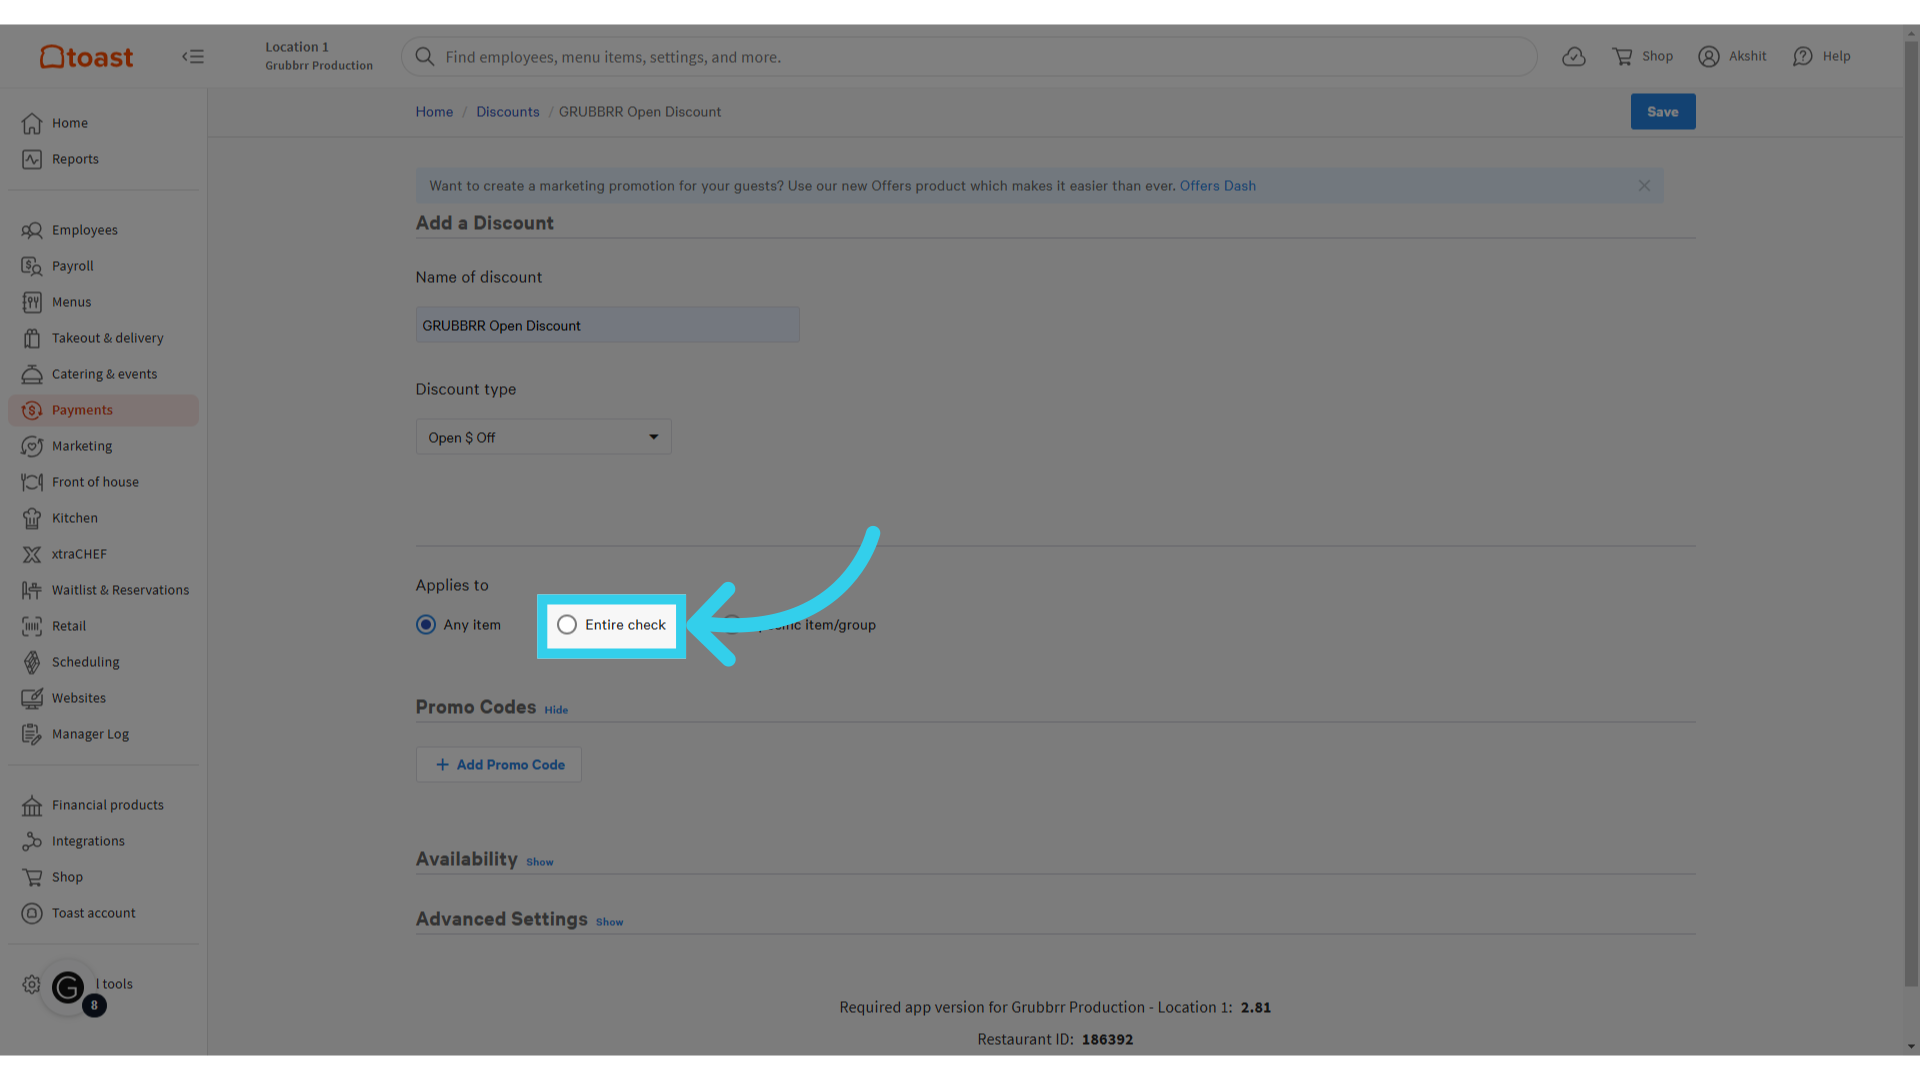Image resolution: width=1920 pixels, height=1080 pixels.
Task: Go to Discounts breadcrumb link
Action: [x=508, y=112]
